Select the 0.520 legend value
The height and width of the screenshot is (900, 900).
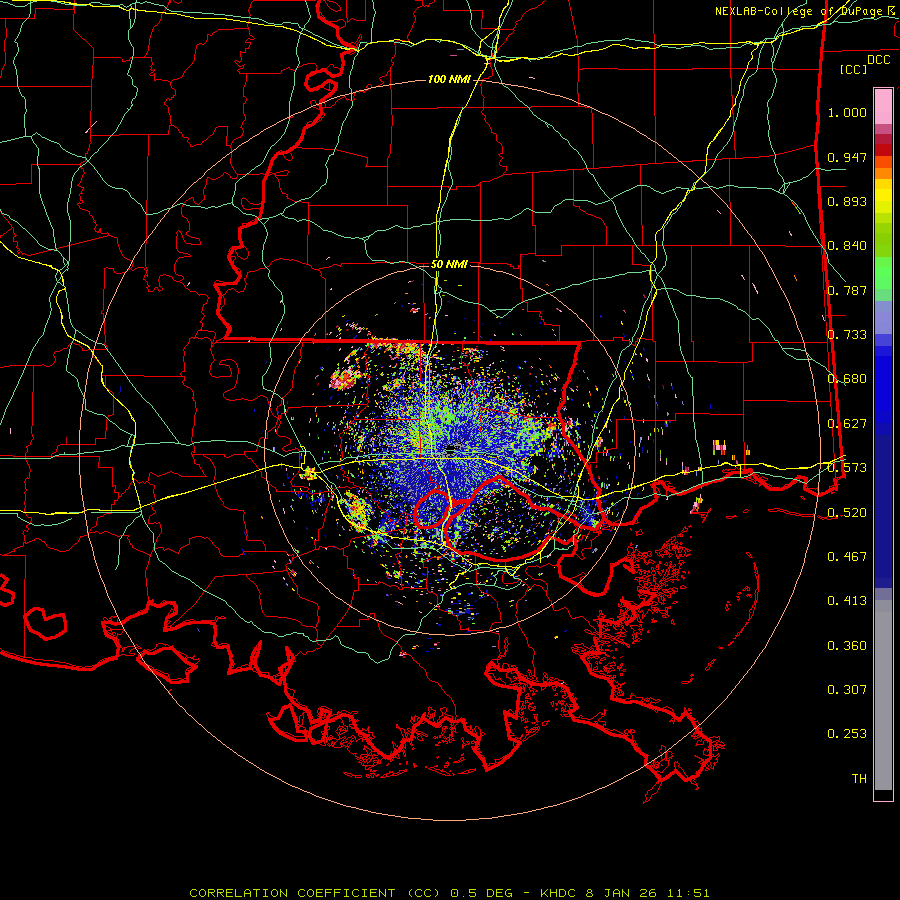(847, 513)
